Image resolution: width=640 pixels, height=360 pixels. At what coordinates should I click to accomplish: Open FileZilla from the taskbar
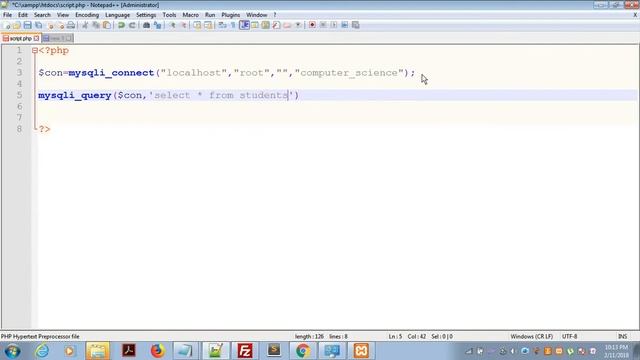pyautogui.click(x=244, y=351)
